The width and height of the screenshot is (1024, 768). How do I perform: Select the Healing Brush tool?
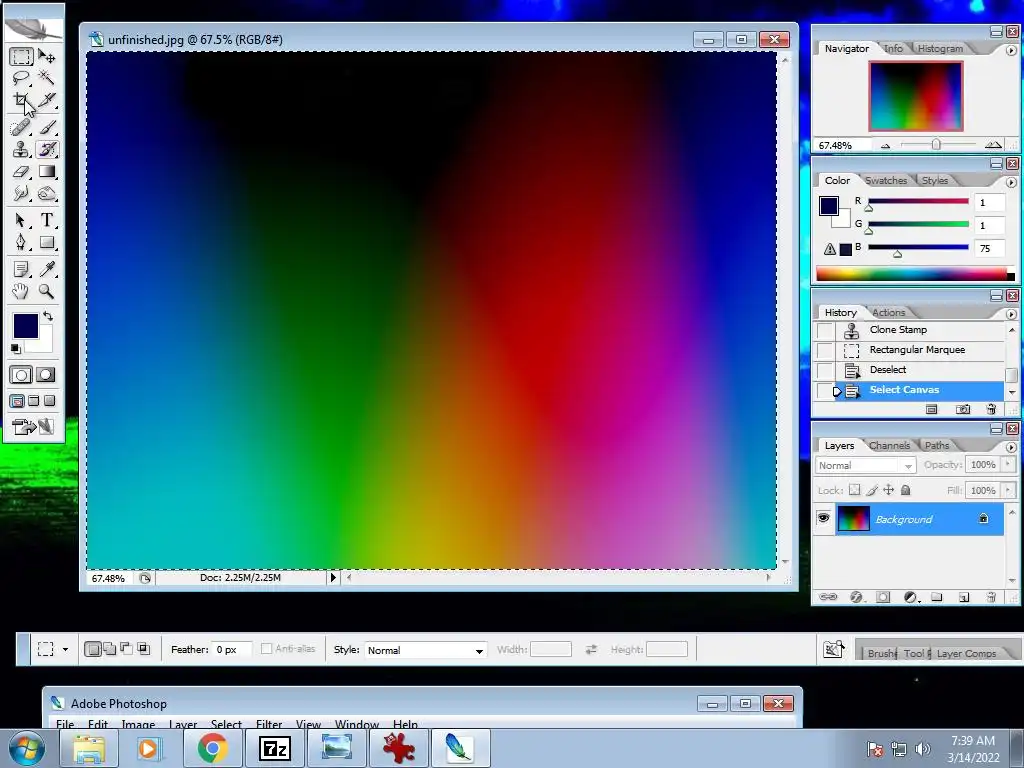(21, 127)
